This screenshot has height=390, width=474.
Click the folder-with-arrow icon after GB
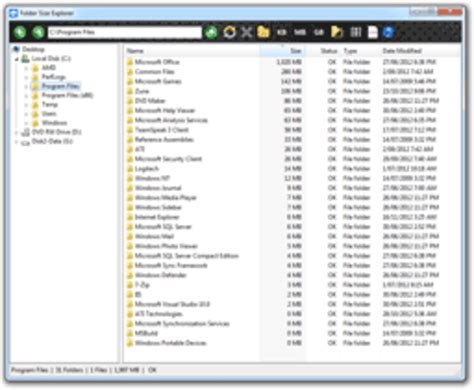337,32
